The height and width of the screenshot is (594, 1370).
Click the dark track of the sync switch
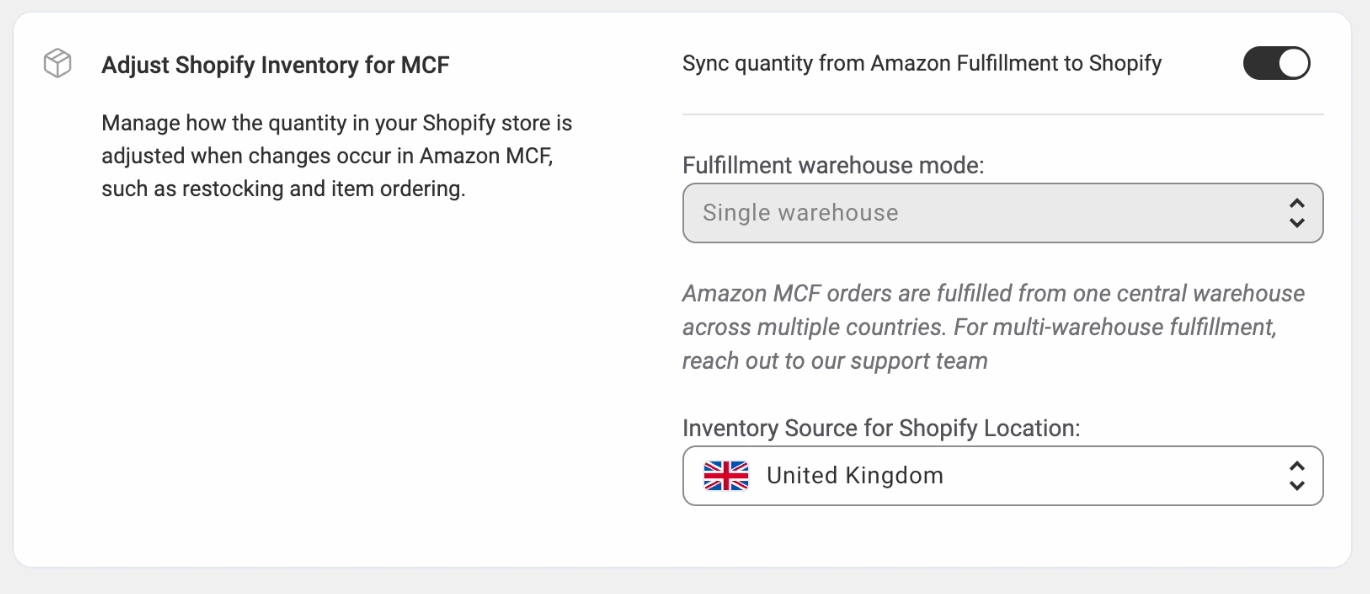coord(1259,64)
